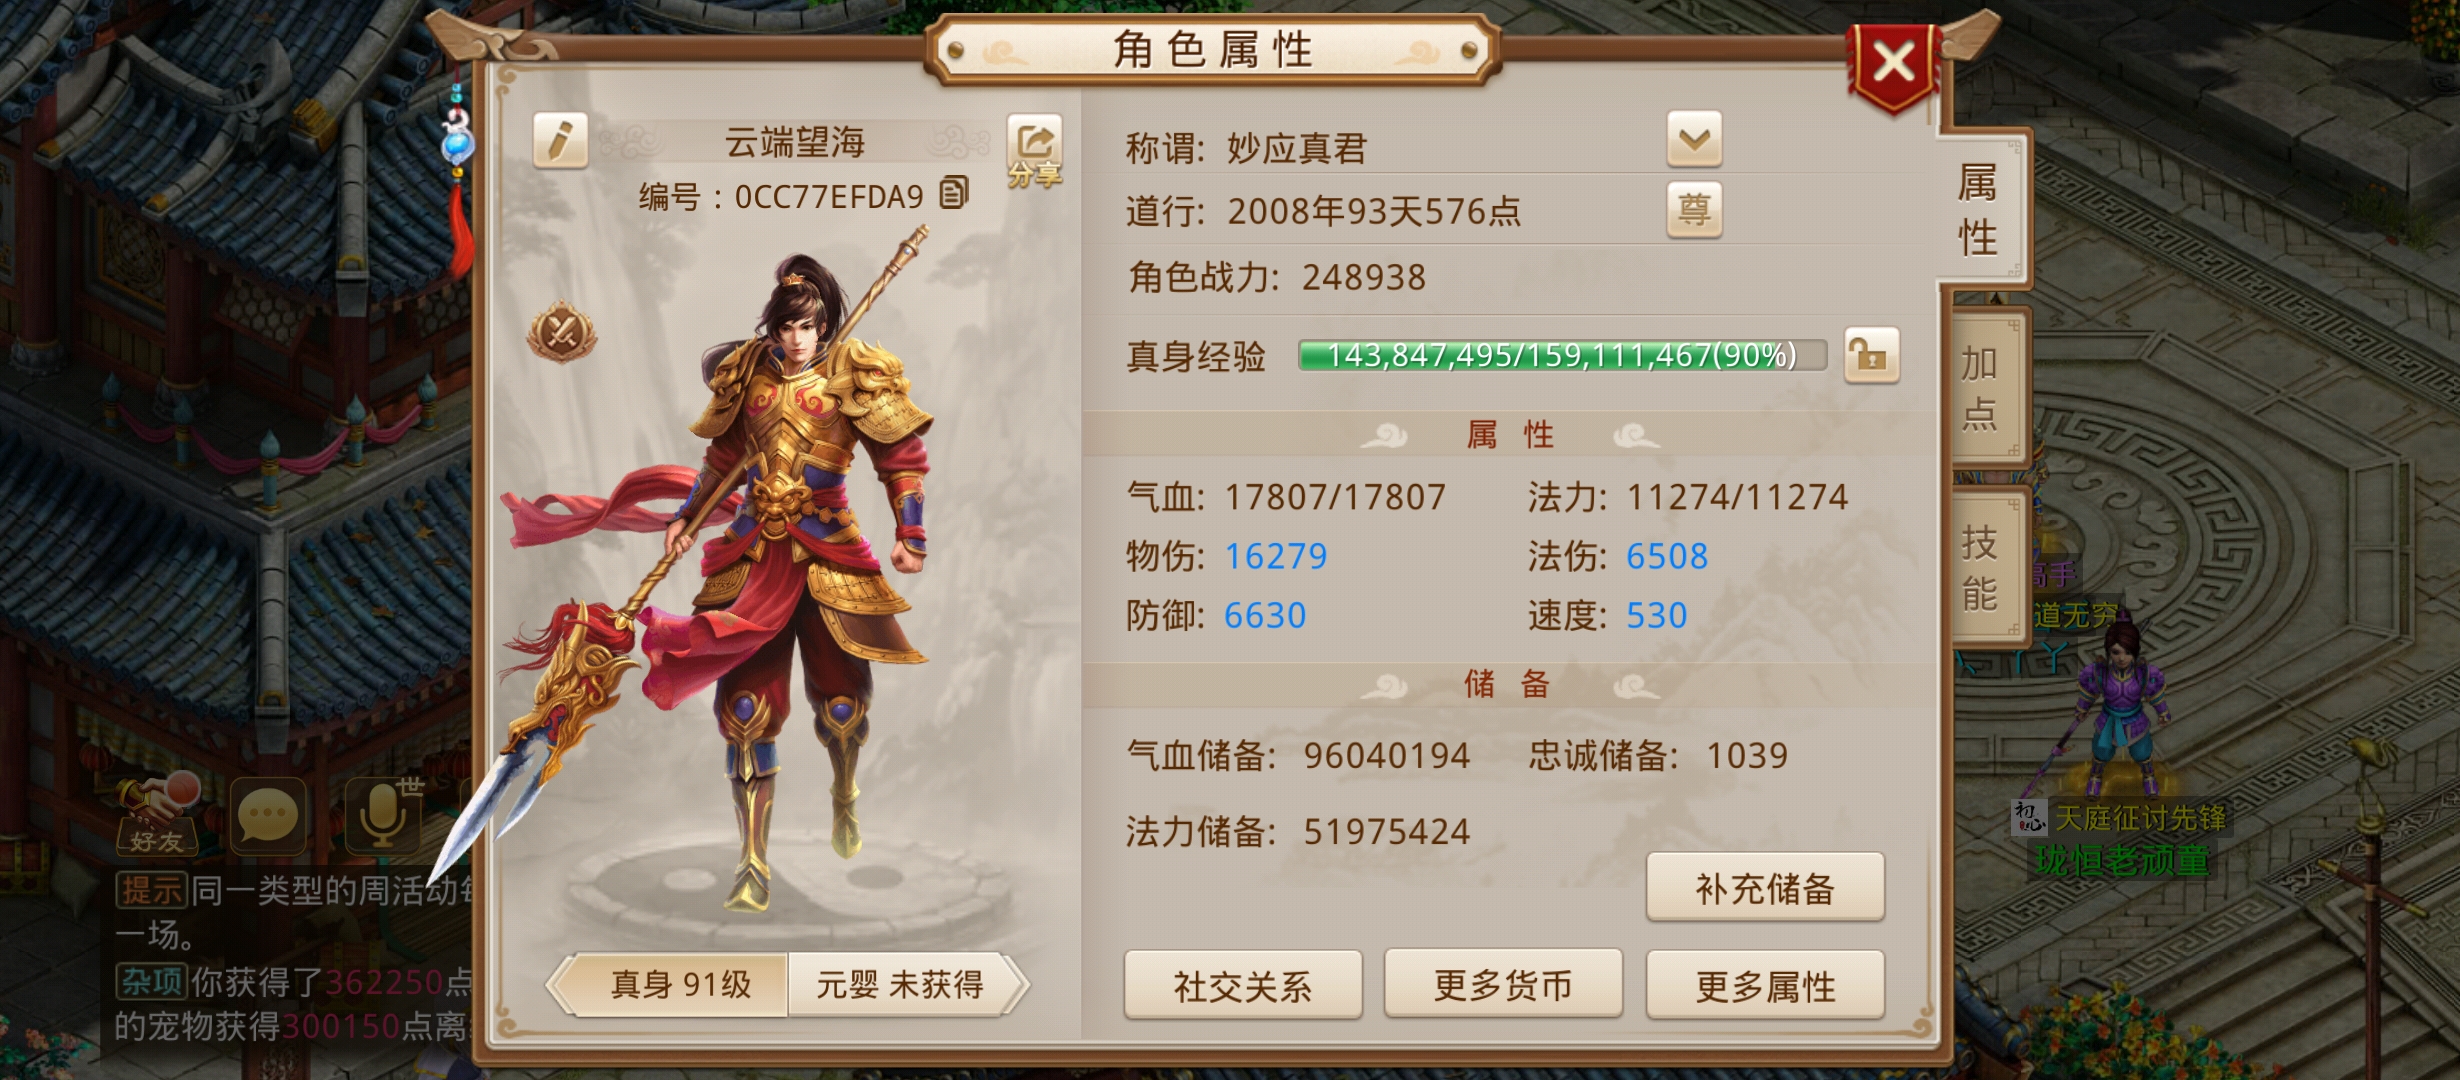Close the 角色属性 panel
This screenshot has width=2460, height=1080.
(x=1893, y=66)
